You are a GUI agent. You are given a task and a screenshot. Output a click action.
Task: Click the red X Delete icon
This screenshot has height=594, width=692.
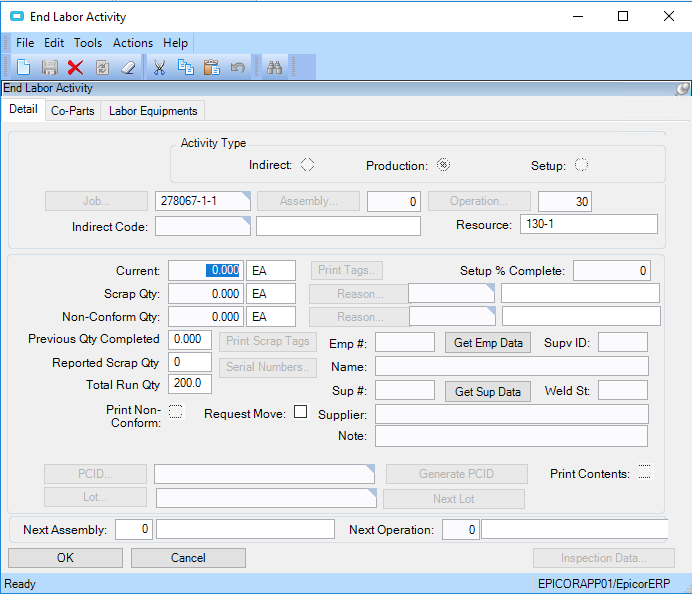(x=75, y=68)
